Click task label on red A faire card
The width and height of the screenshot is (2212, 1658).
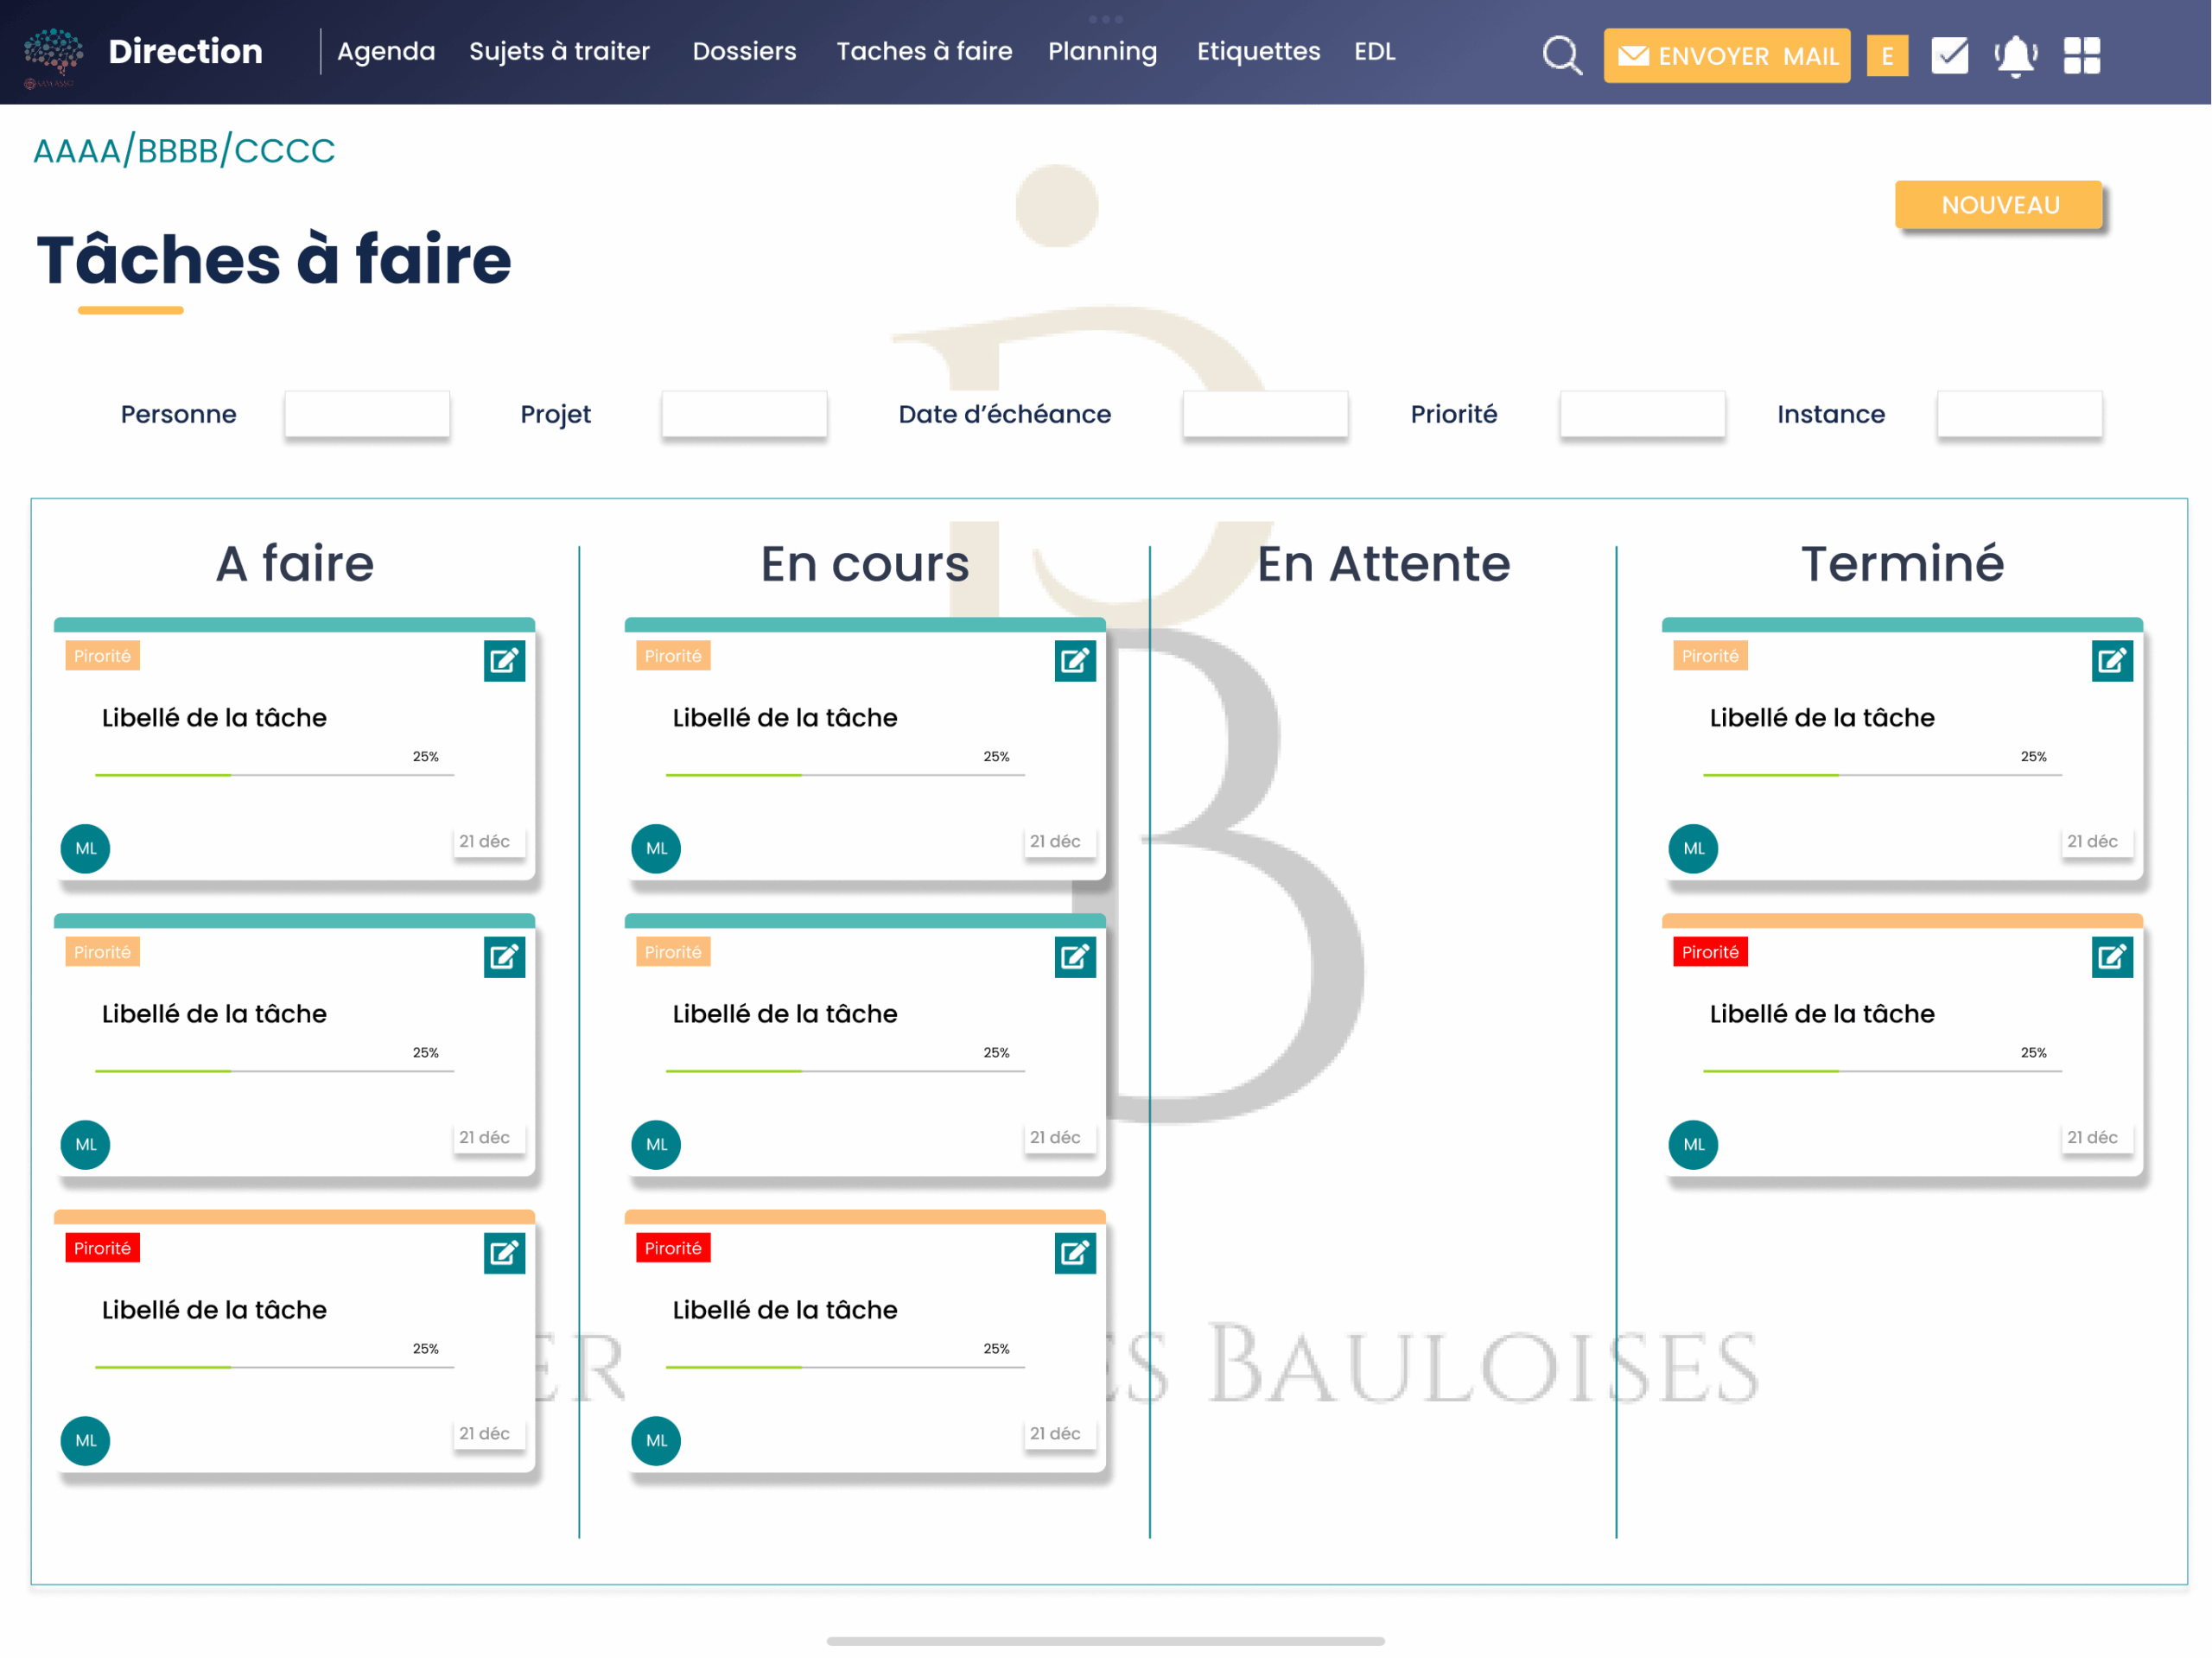[214, 1309]
